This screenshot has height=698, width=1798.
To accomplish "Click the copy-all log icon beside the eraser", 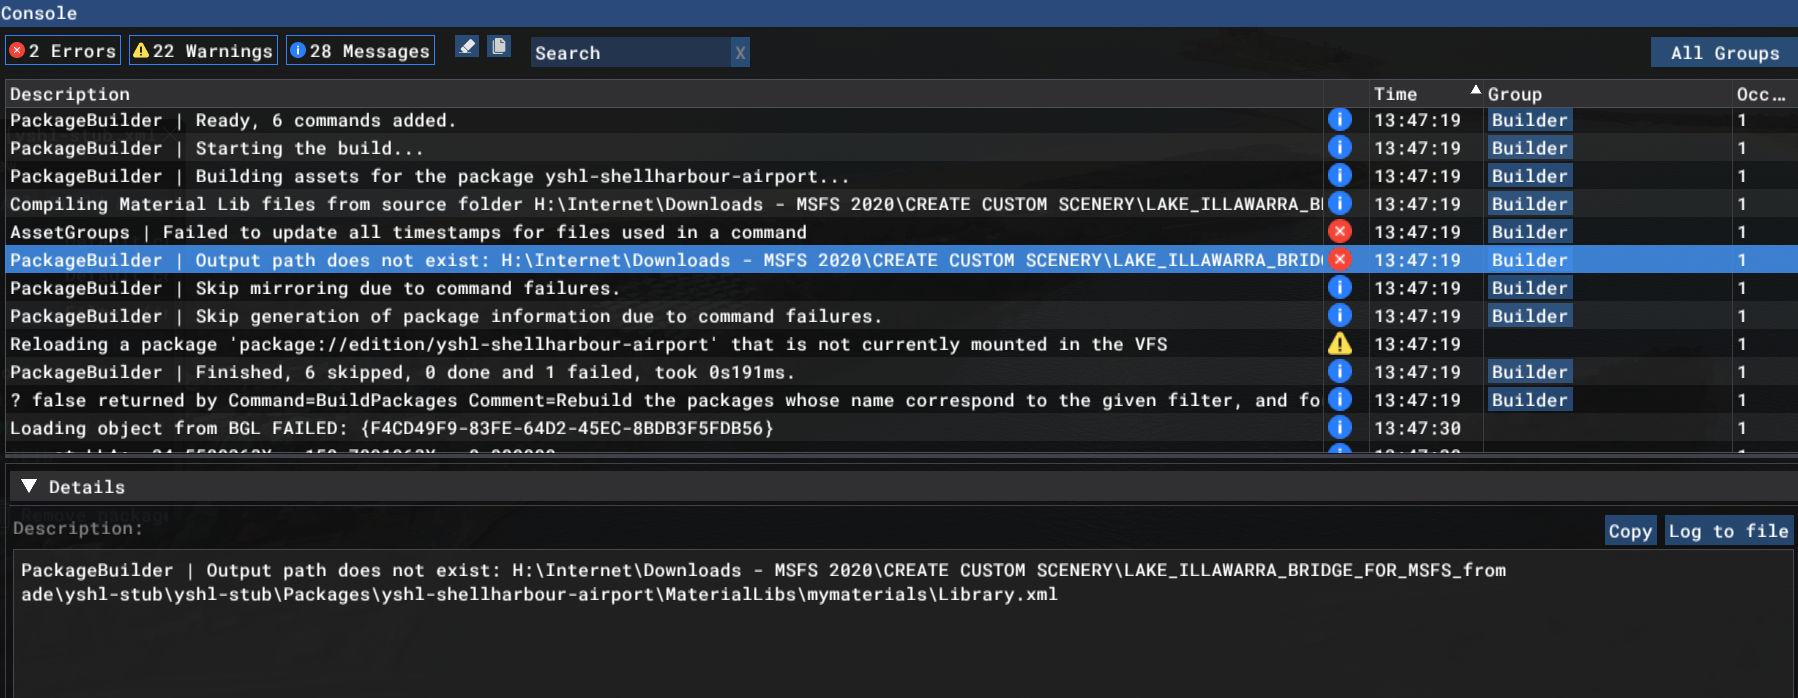I will point(499,47).
